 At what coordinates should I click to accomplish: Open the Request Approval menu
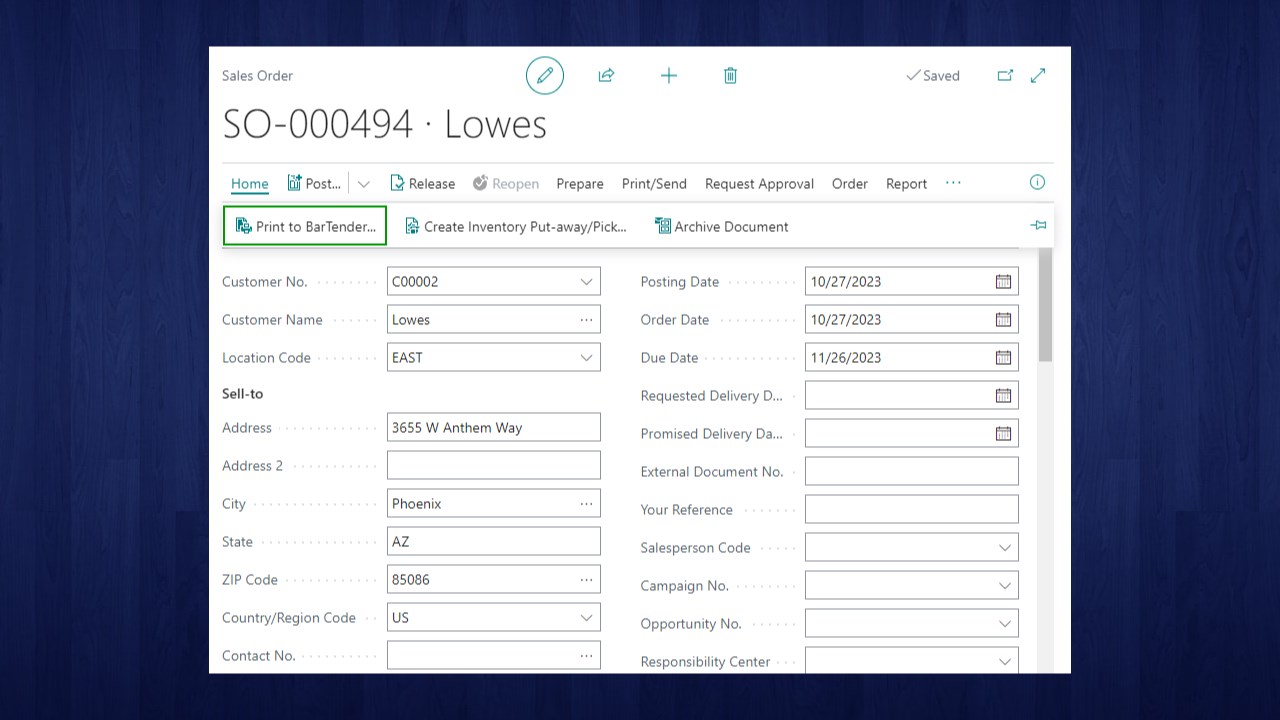pyautogui.click(x=759, y=184)
